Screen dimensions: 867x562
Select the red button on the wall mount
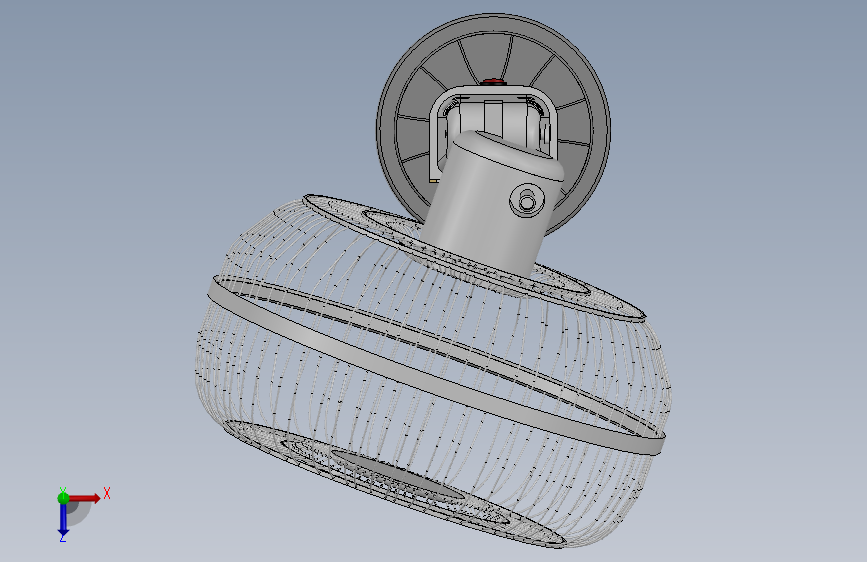492,82
